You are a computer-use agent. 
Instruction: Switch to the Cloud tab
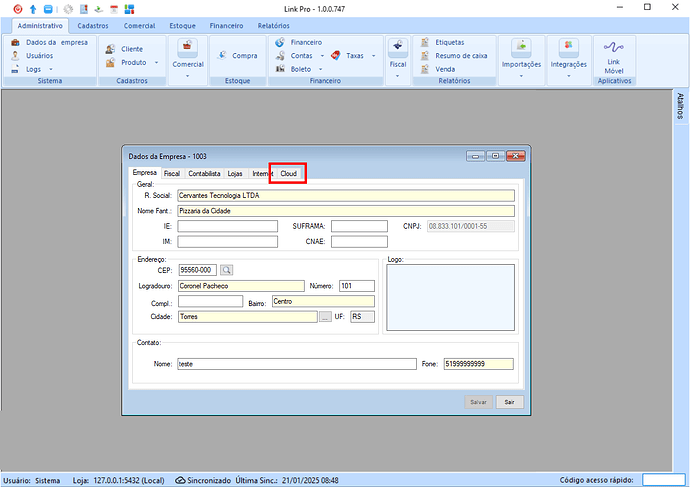coord(288,174)
